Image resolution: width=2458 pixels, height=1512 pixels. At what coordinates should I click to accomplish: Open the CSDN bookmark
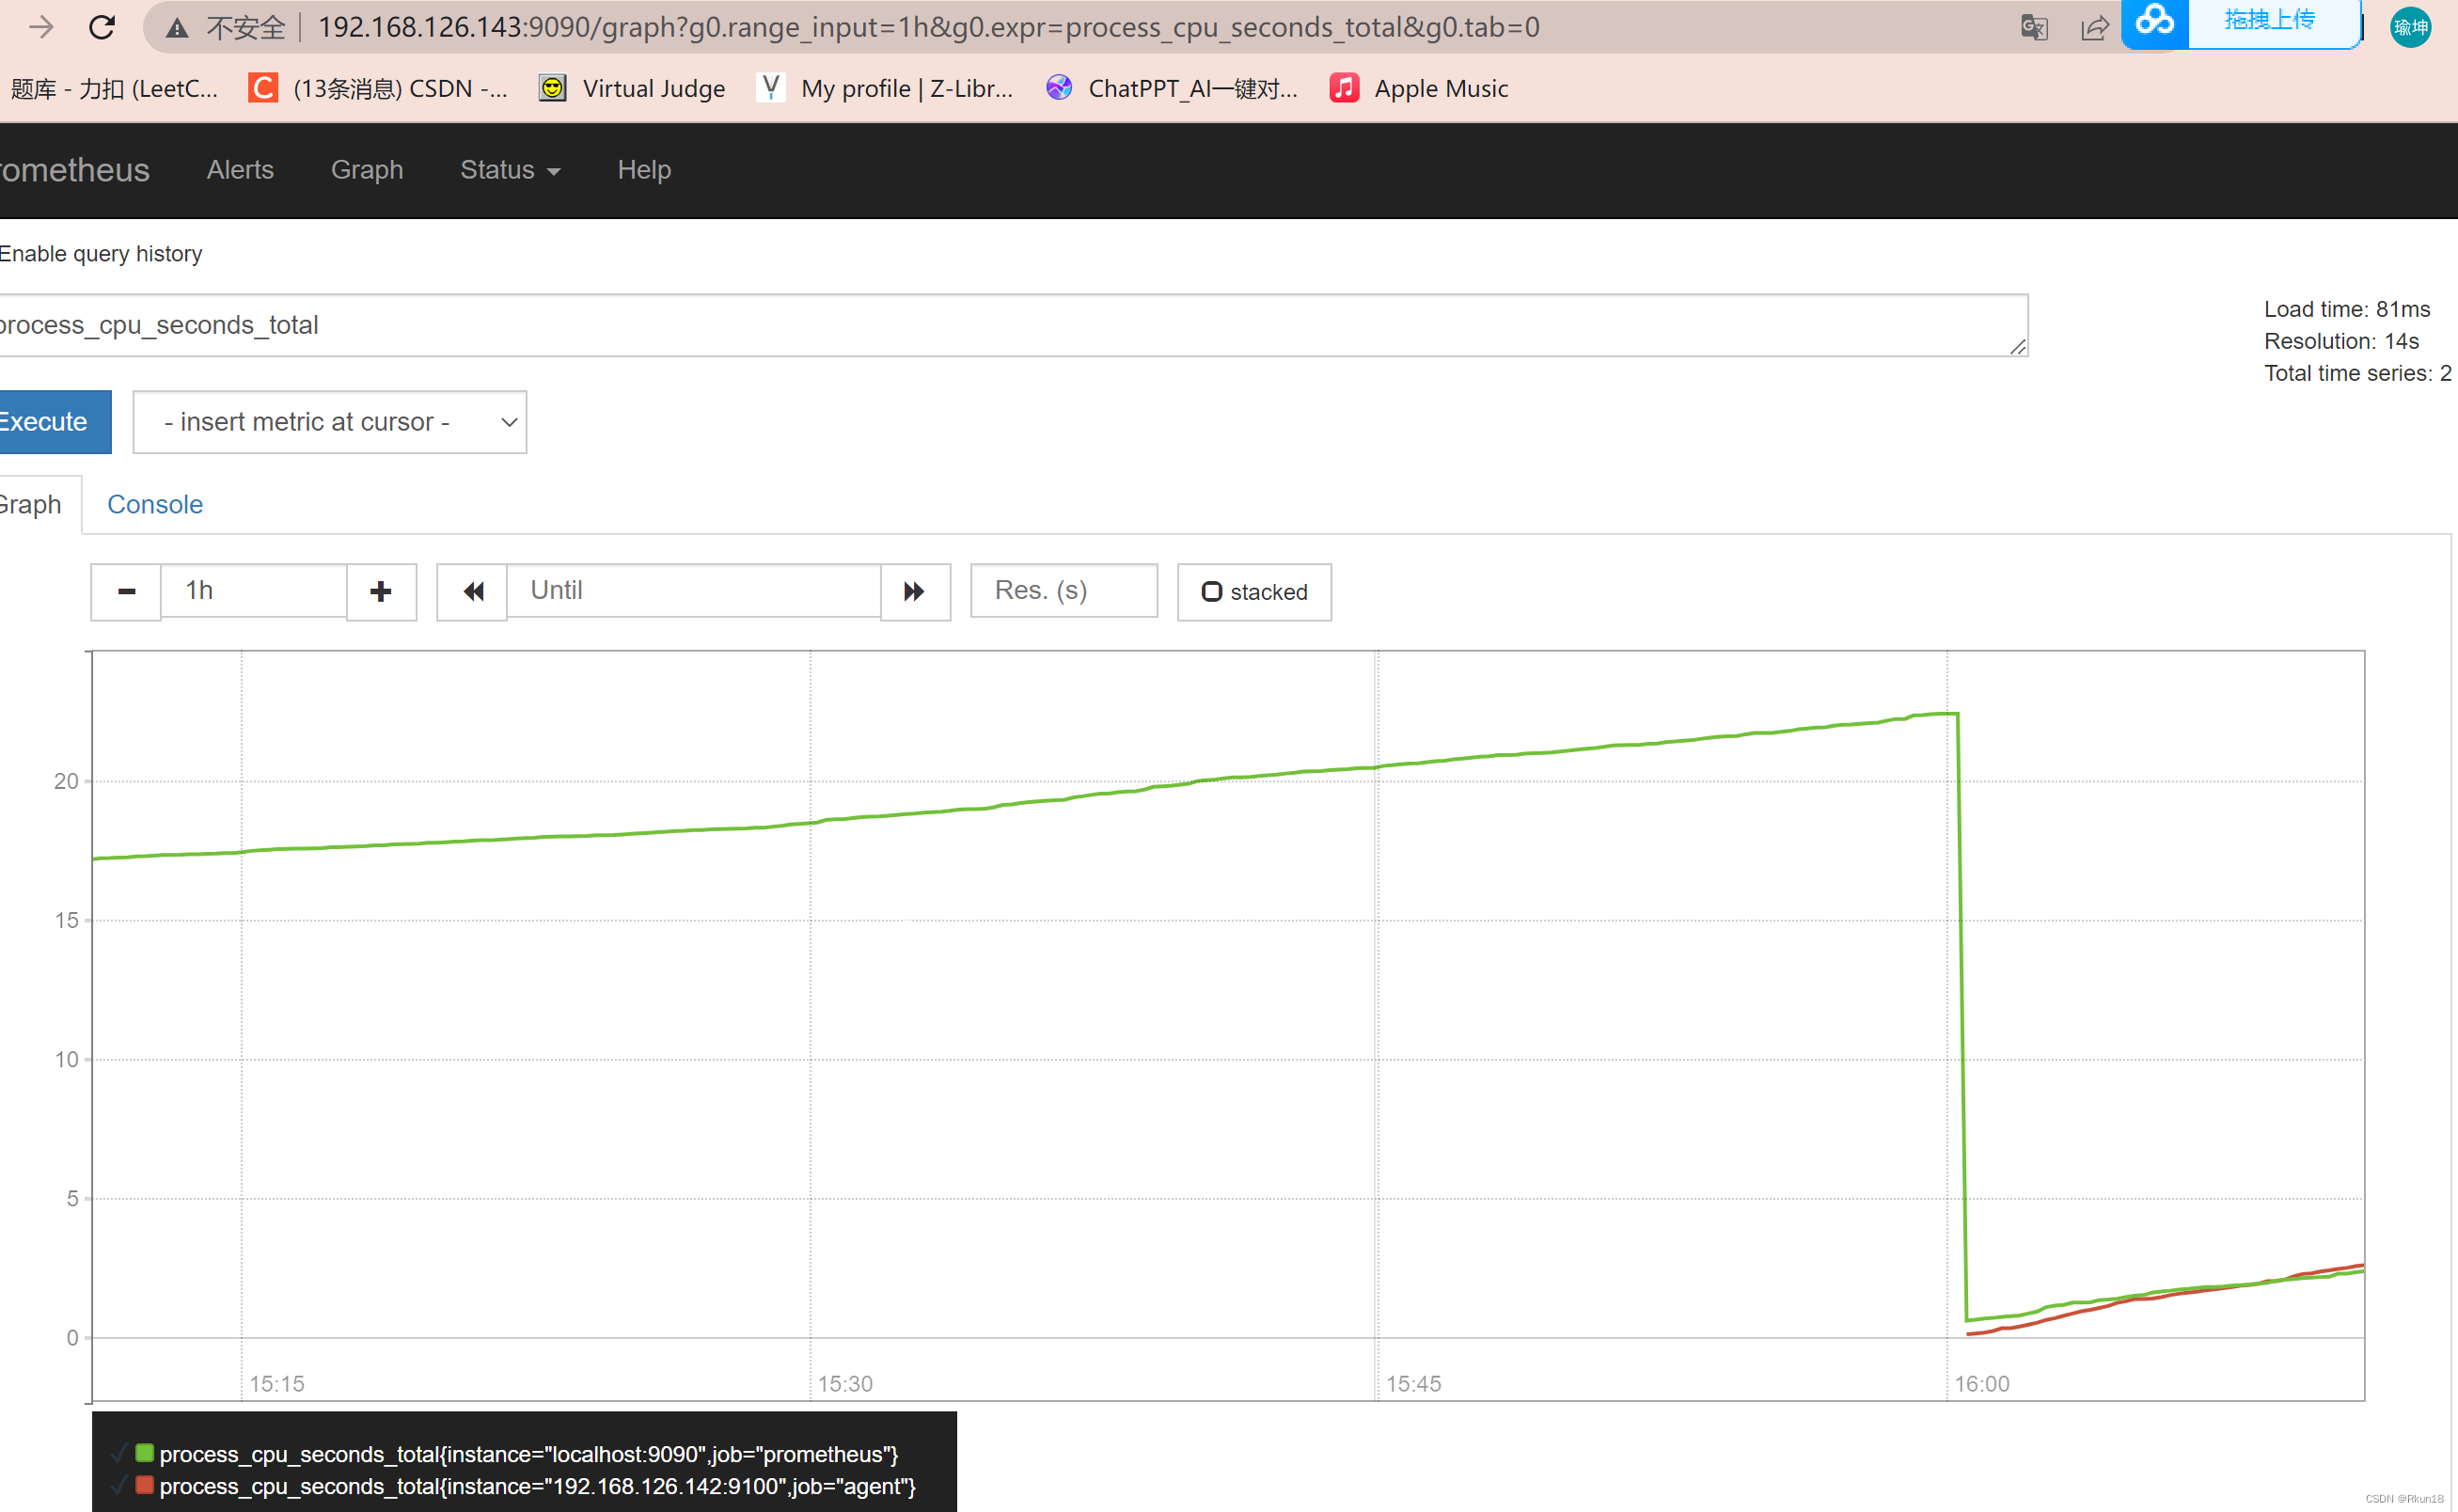(377, 88)
